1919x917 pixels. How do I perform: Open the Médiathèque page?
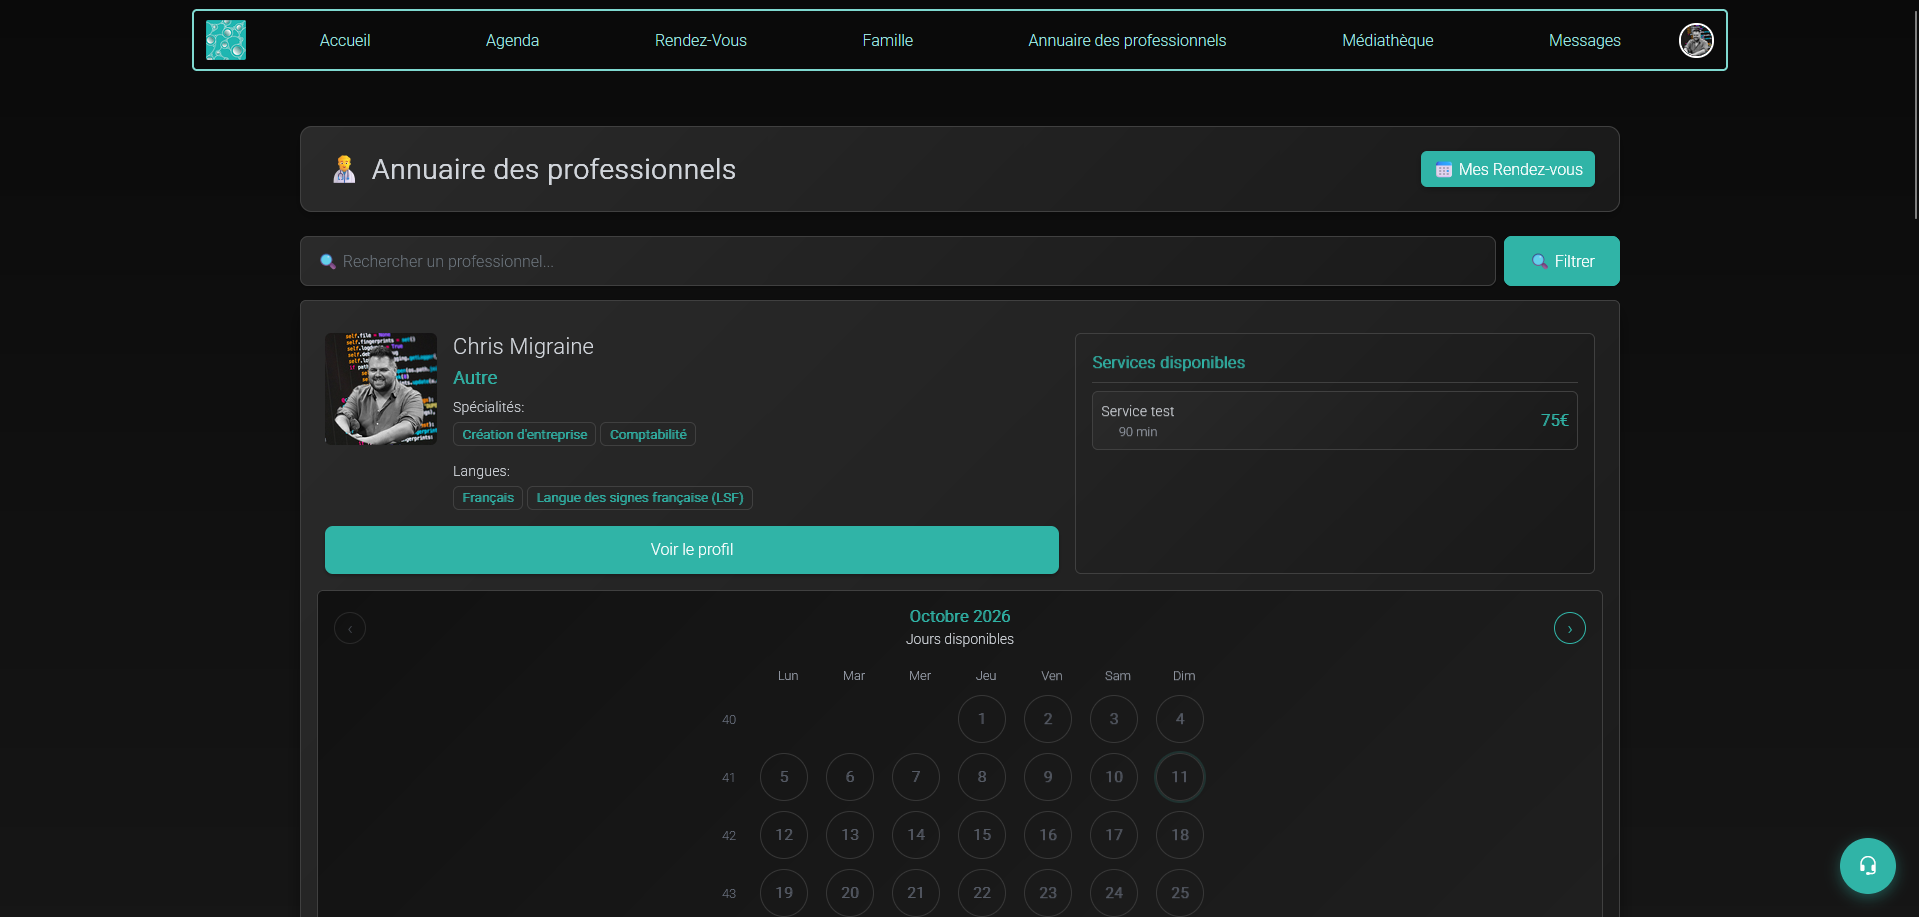[x=1388, y=40]
